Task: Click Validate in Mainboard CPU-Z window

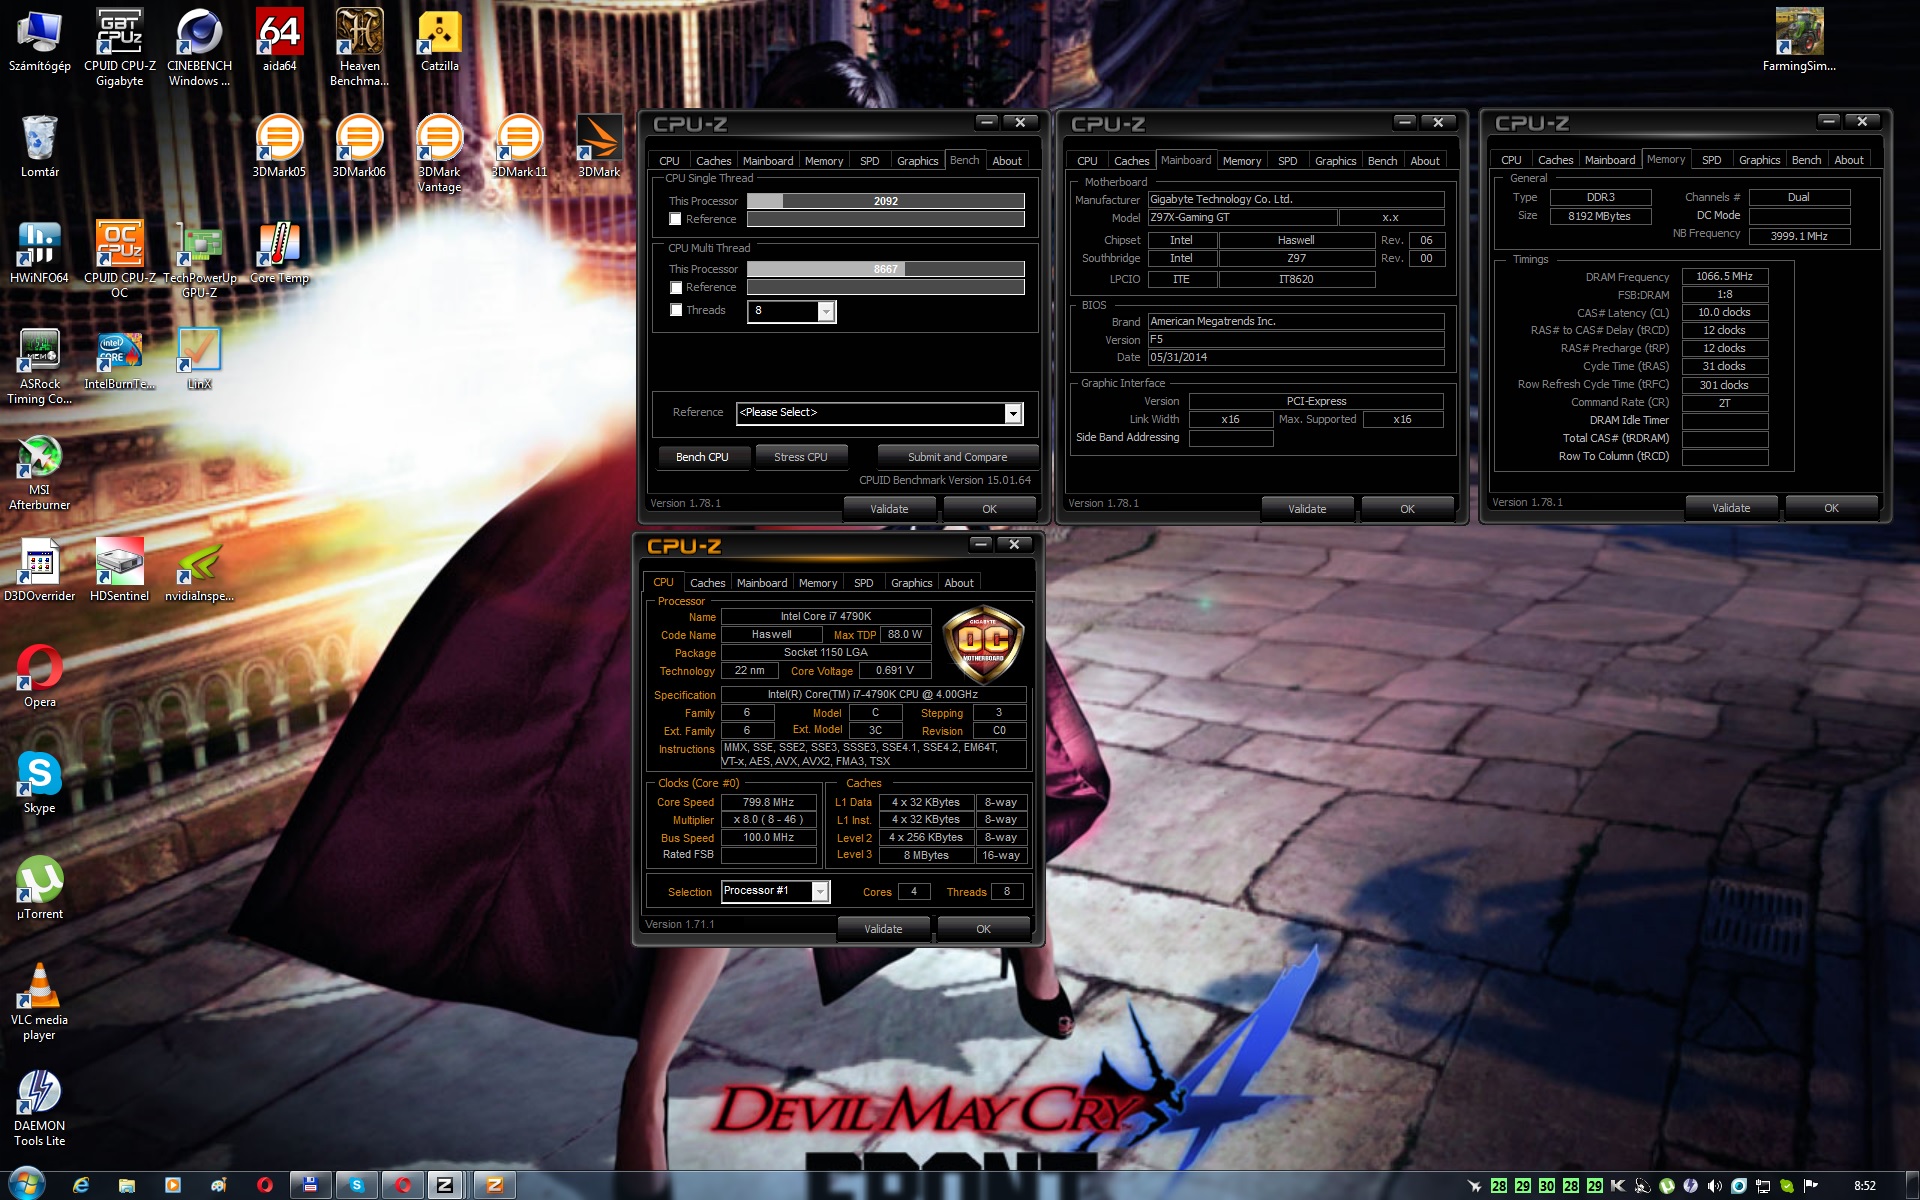Action: coord(1307,509)
